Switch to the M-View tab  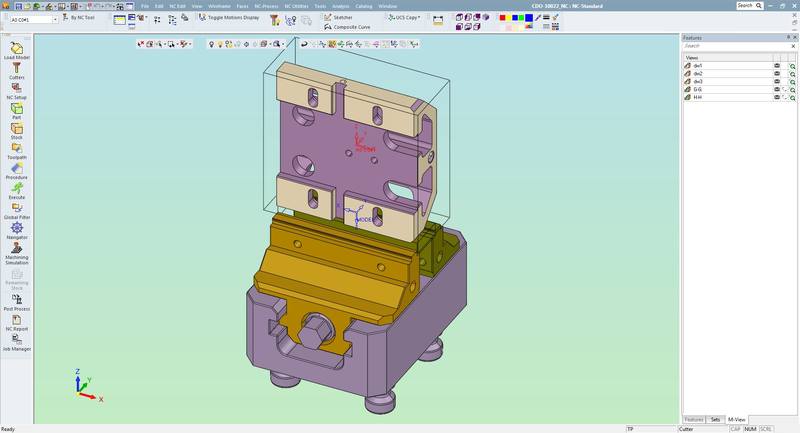[x=736, y=419]
